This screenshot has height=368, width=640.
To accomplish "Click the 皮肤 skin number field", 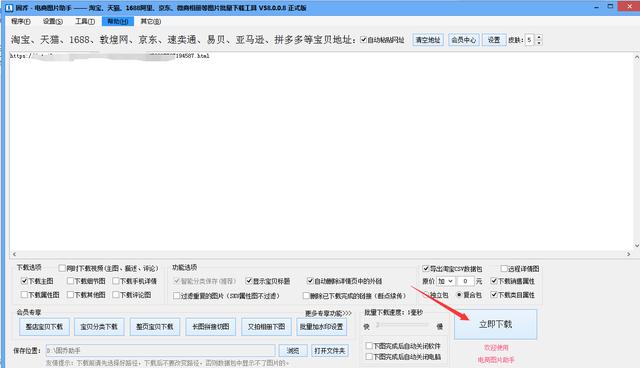I will click(x=530, y=40).
